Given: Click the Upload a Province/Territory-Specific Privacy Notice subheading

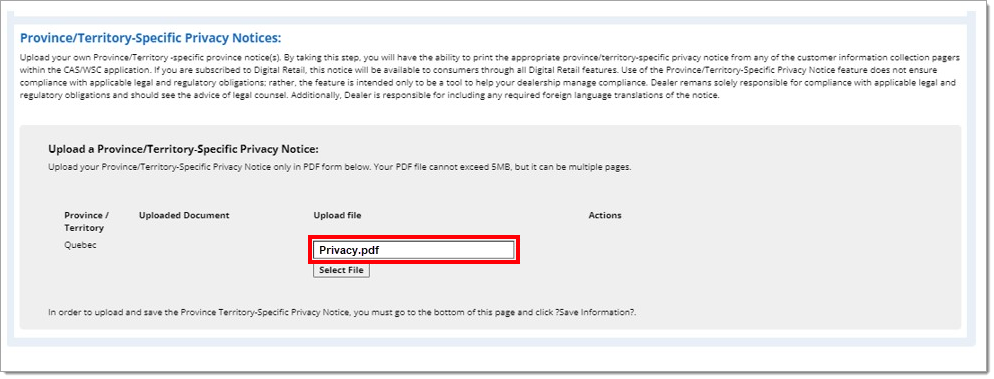Looking at the screenshot, I should click(x=183, y=150).
